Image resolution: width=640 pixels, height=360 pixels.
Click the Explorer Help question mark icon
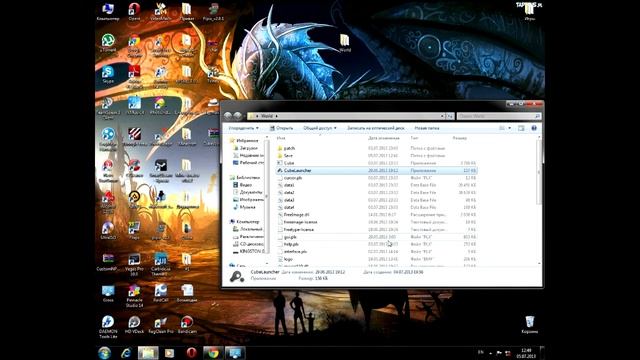click(x=534, y=128)
